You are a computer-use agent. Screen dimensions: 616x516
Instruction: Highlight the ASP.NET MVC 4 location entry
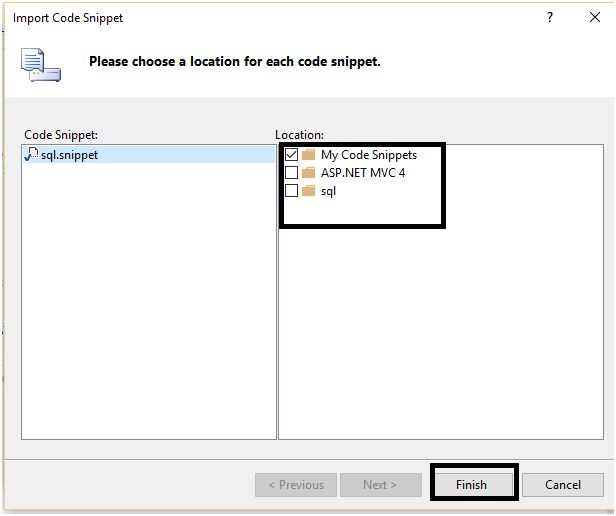click(x=363, y=173)
